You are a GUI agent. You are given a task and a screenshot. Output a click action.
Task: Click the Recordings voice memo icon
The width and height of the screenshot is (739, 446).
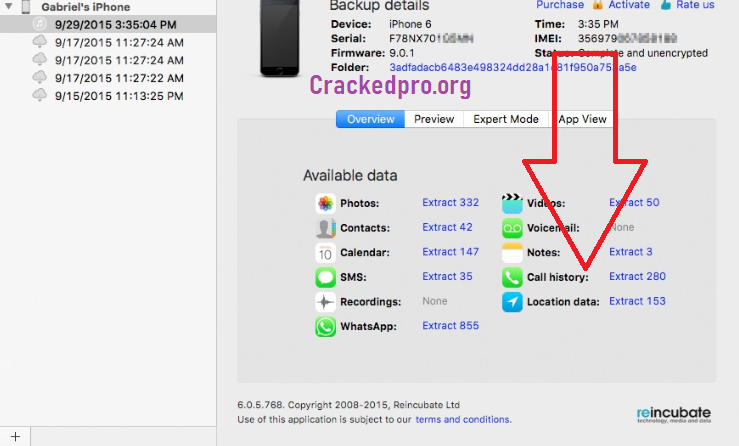pos(325,301)
